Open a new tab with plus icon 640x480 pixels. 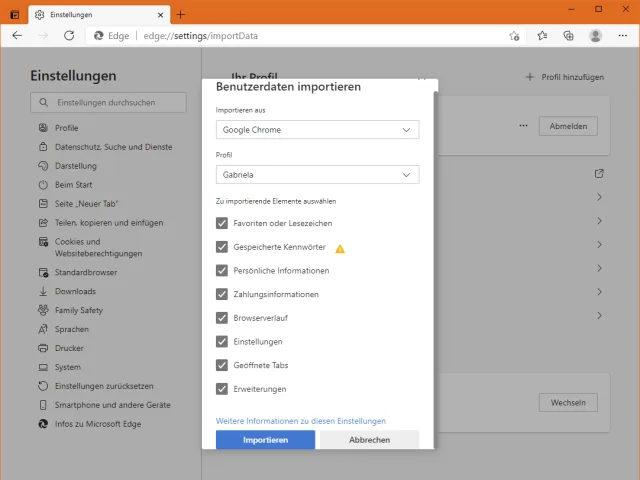coord(181,14)
